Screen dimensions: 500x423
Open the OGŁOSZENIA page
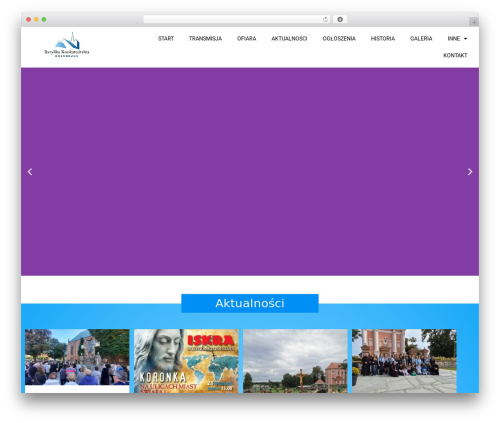pos(339,39)
